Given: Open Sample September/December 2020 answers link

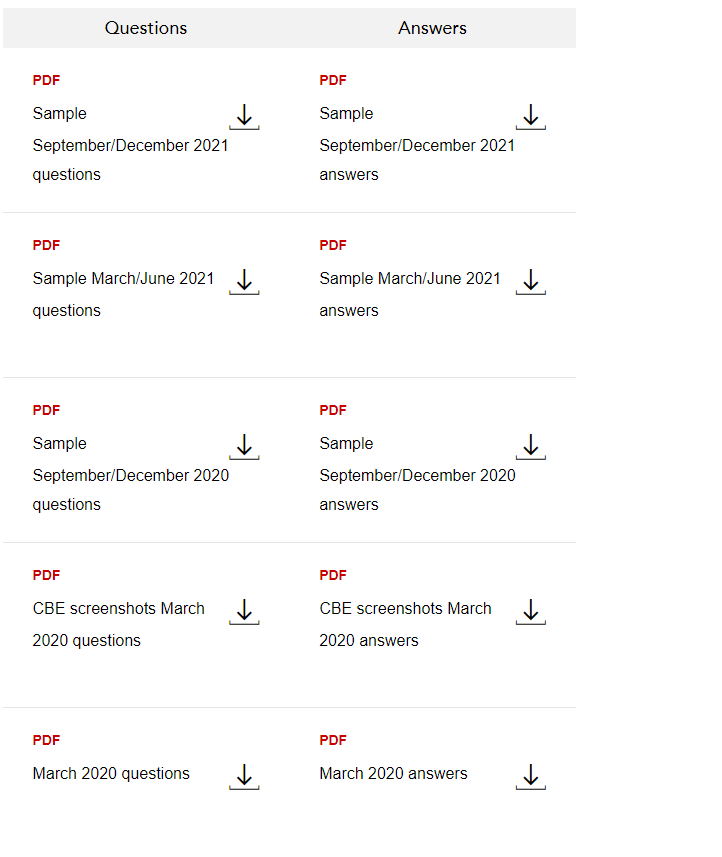Looking at the screenshot, I should (418, 474).
